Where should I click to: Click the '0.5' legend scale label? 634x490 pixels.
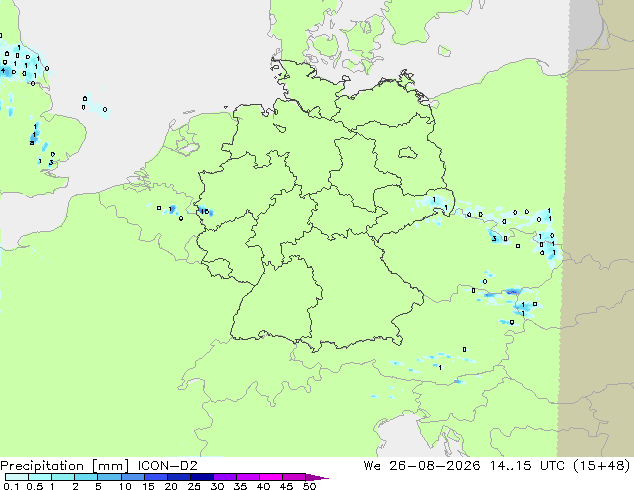click(35, 486)
